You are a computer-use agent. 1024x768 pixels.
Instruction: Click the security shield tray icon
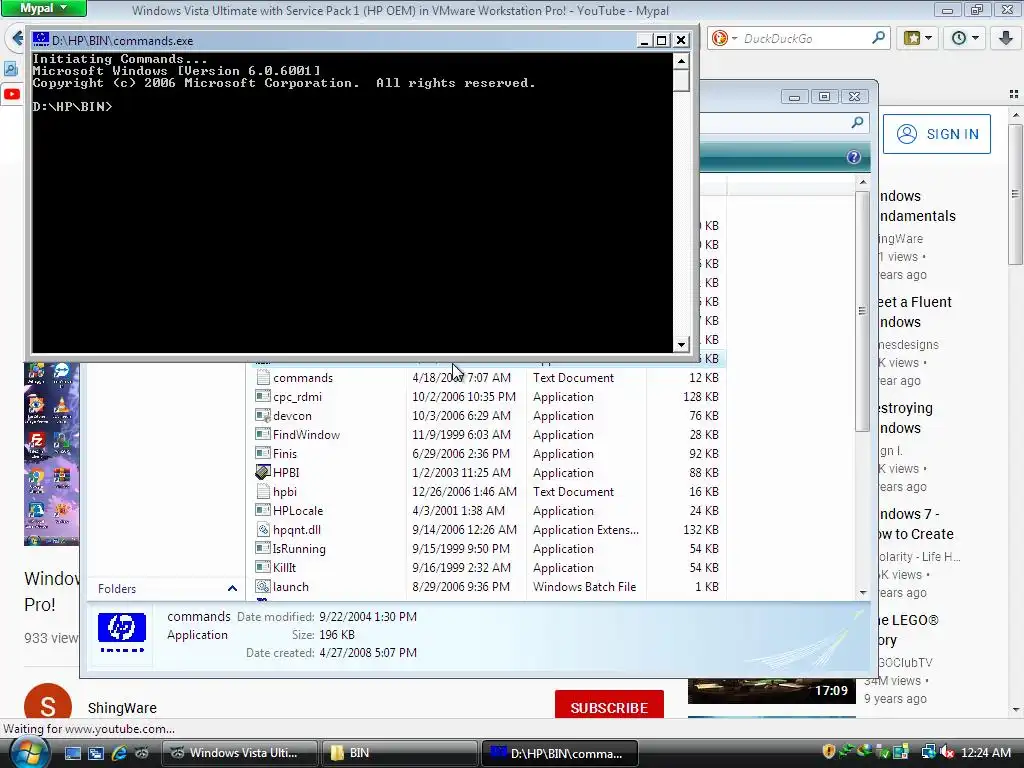(829, 752)
